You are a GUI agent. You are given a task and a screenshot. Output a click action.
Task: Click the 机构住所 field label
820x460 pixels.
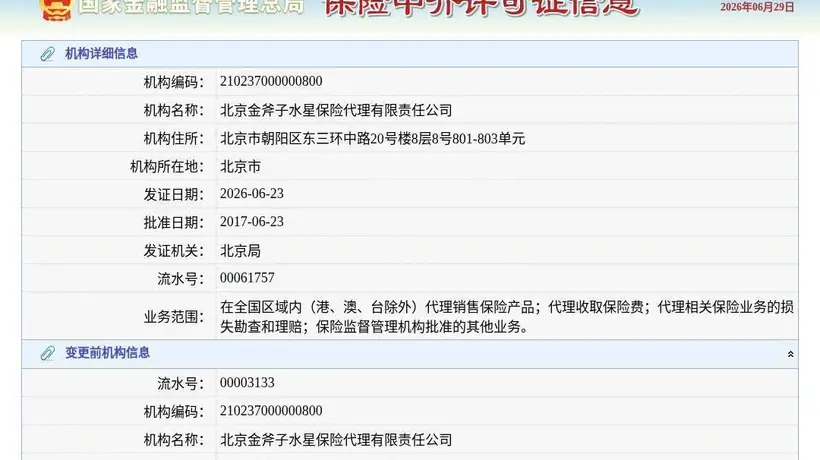(x=174, y=139)
